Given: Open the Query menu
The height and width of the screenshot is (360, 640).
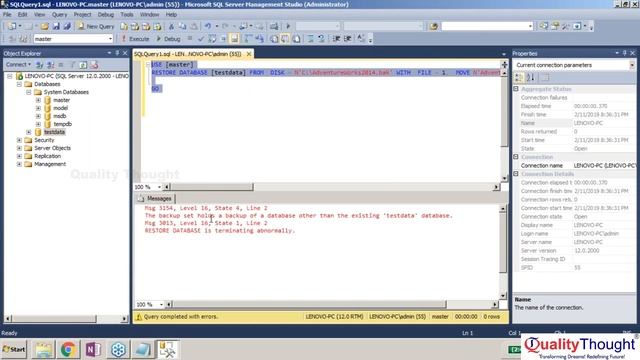Looking at the screenshot, I should pyautogui.click(x=59, y=14).
